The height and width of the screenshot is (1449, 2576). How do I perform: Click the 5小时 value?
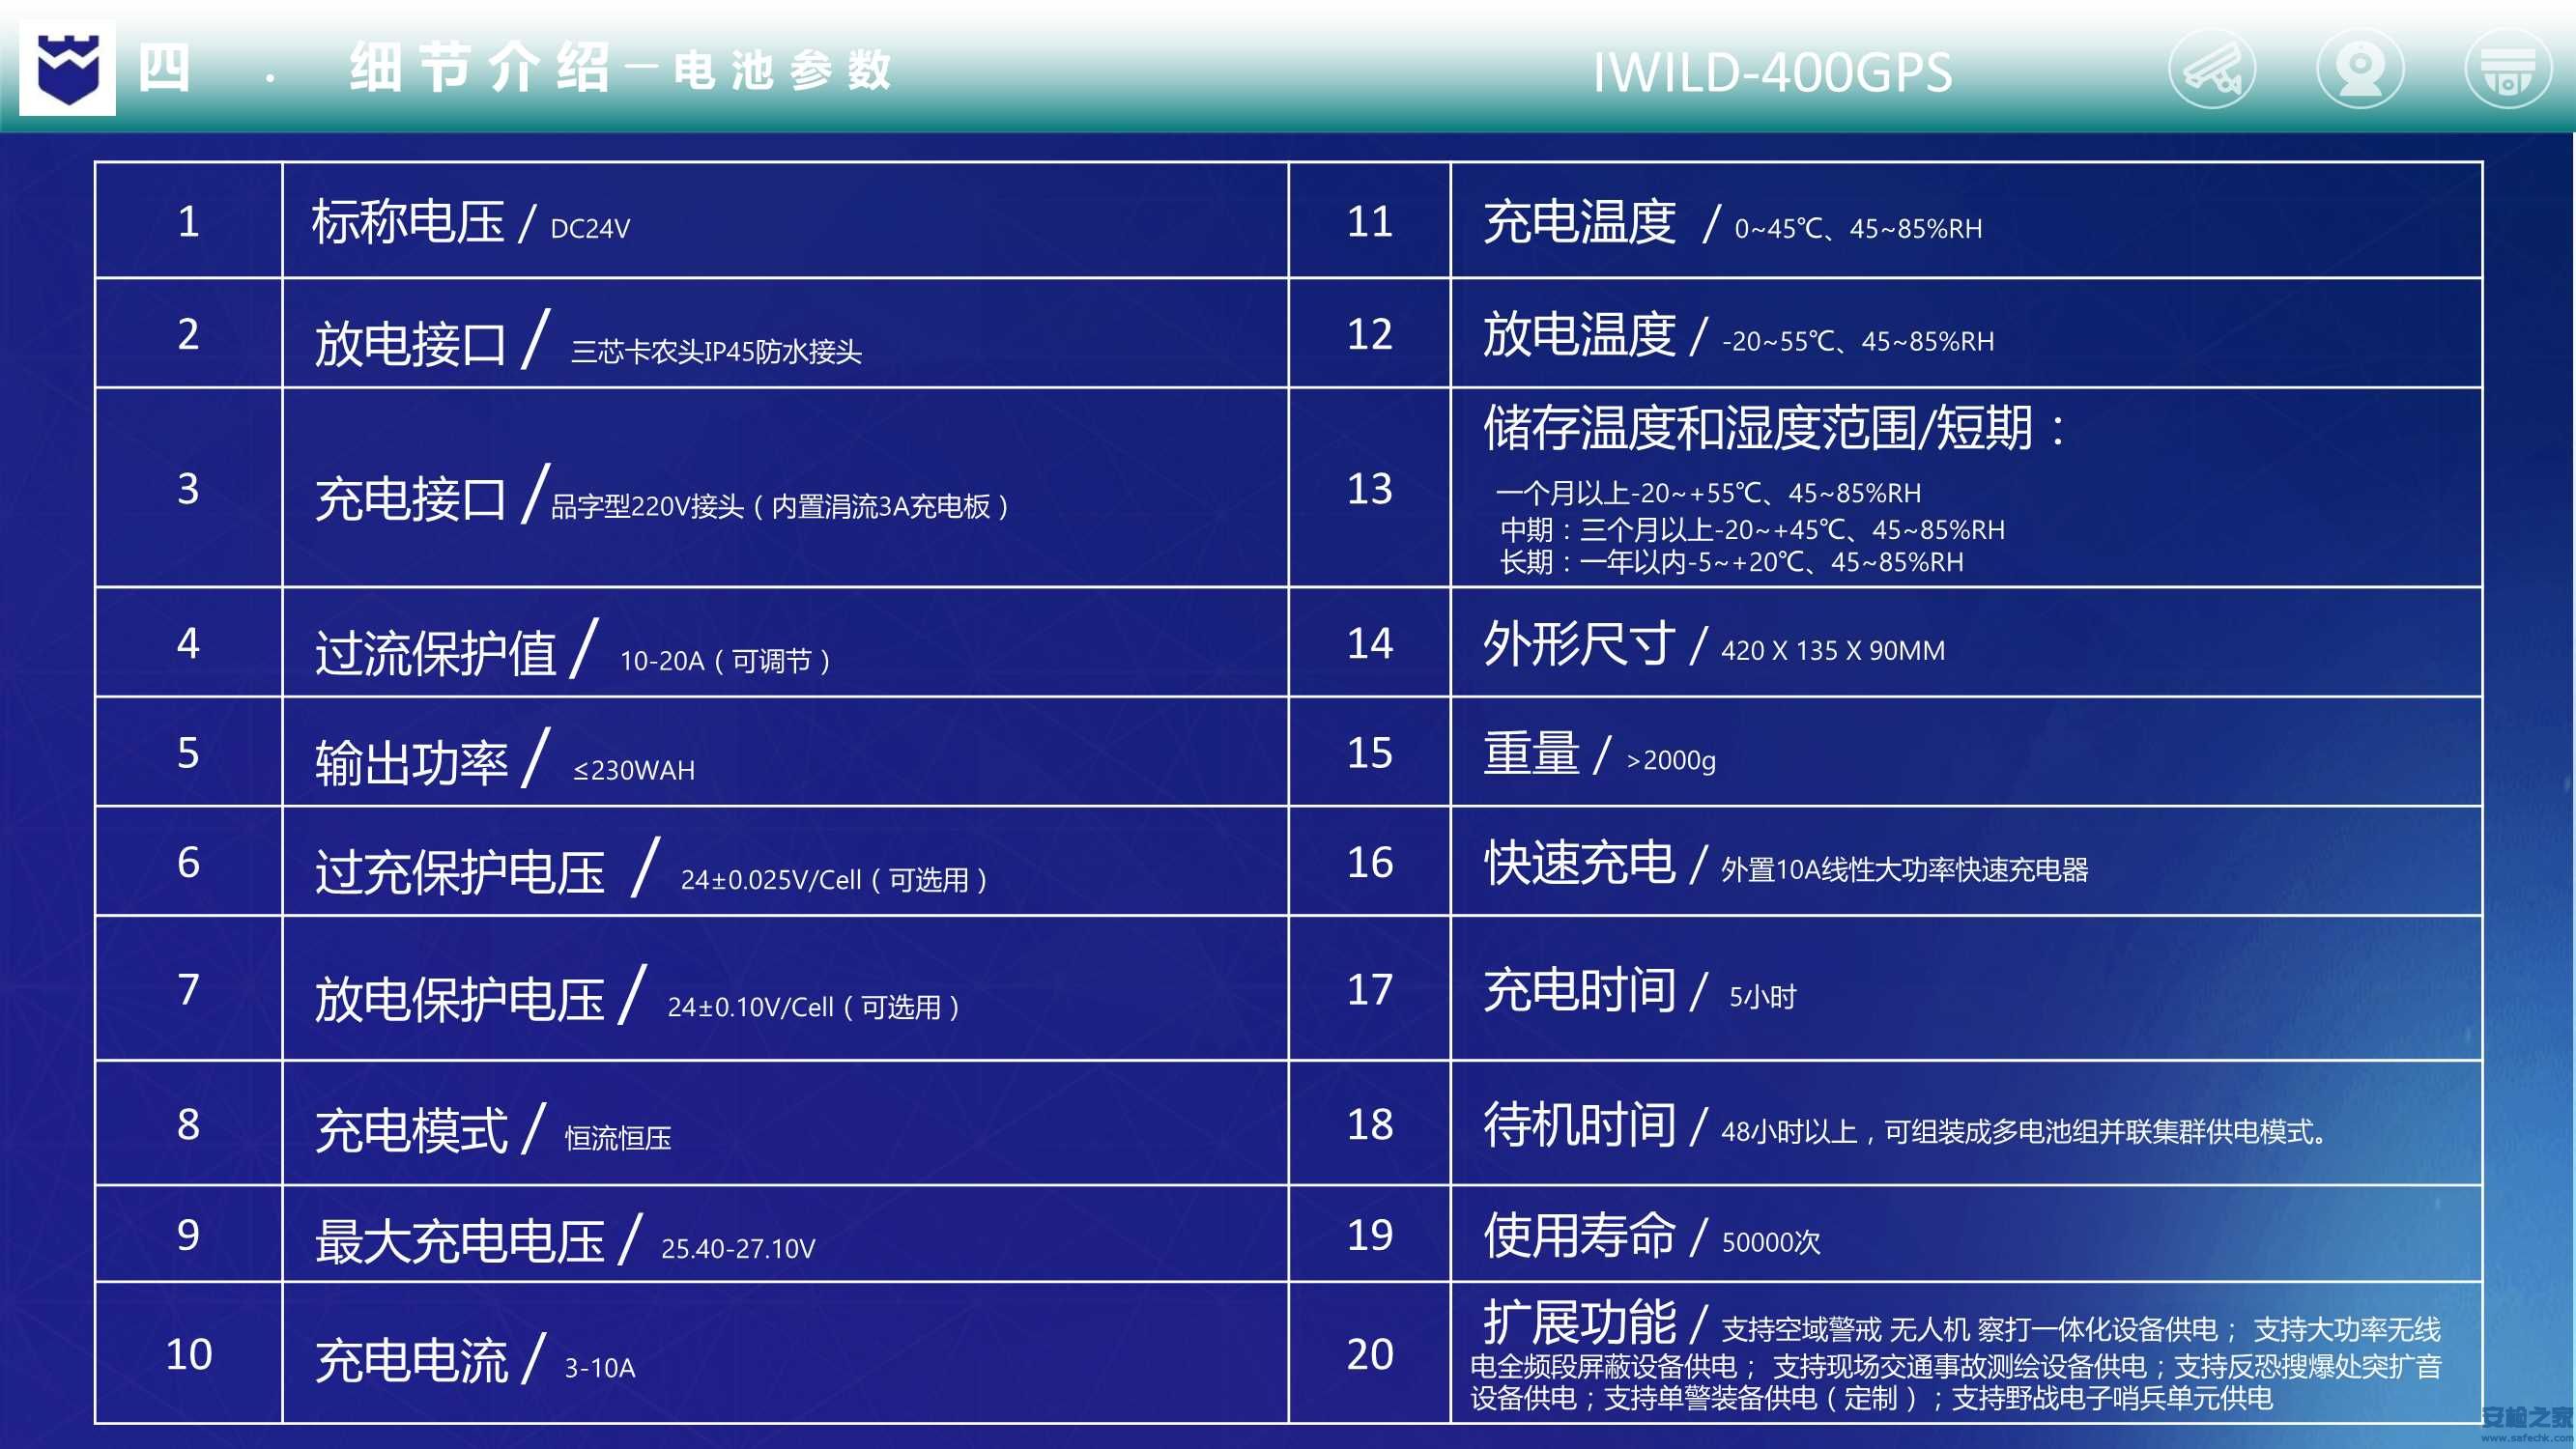[x=1763, y=997]
